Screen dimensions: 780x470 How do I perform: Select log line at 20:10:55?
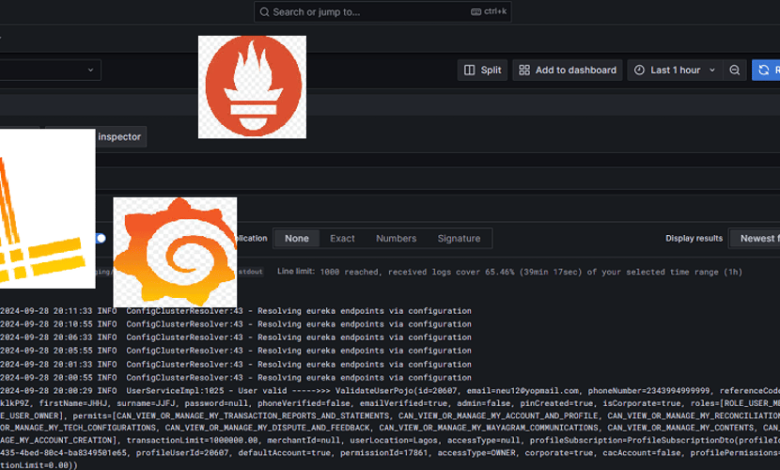point(236,324)
